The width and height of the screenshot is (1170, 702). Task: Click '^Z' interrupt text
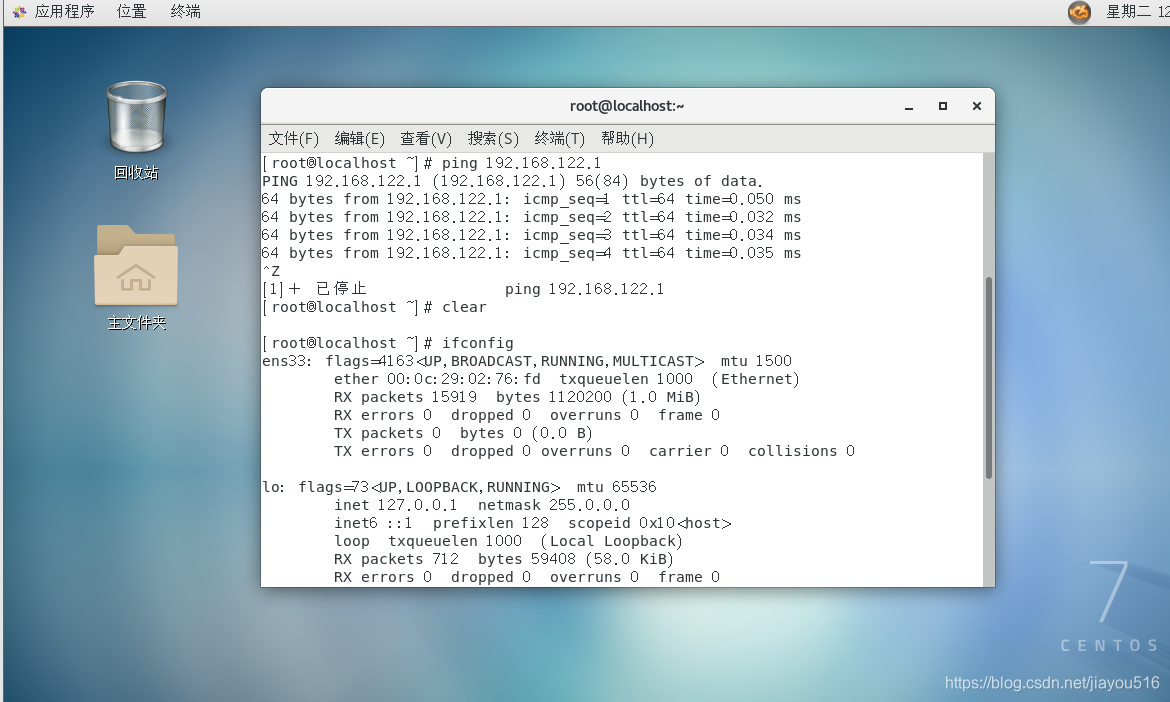pyautogui.click(x=271, y=271)
